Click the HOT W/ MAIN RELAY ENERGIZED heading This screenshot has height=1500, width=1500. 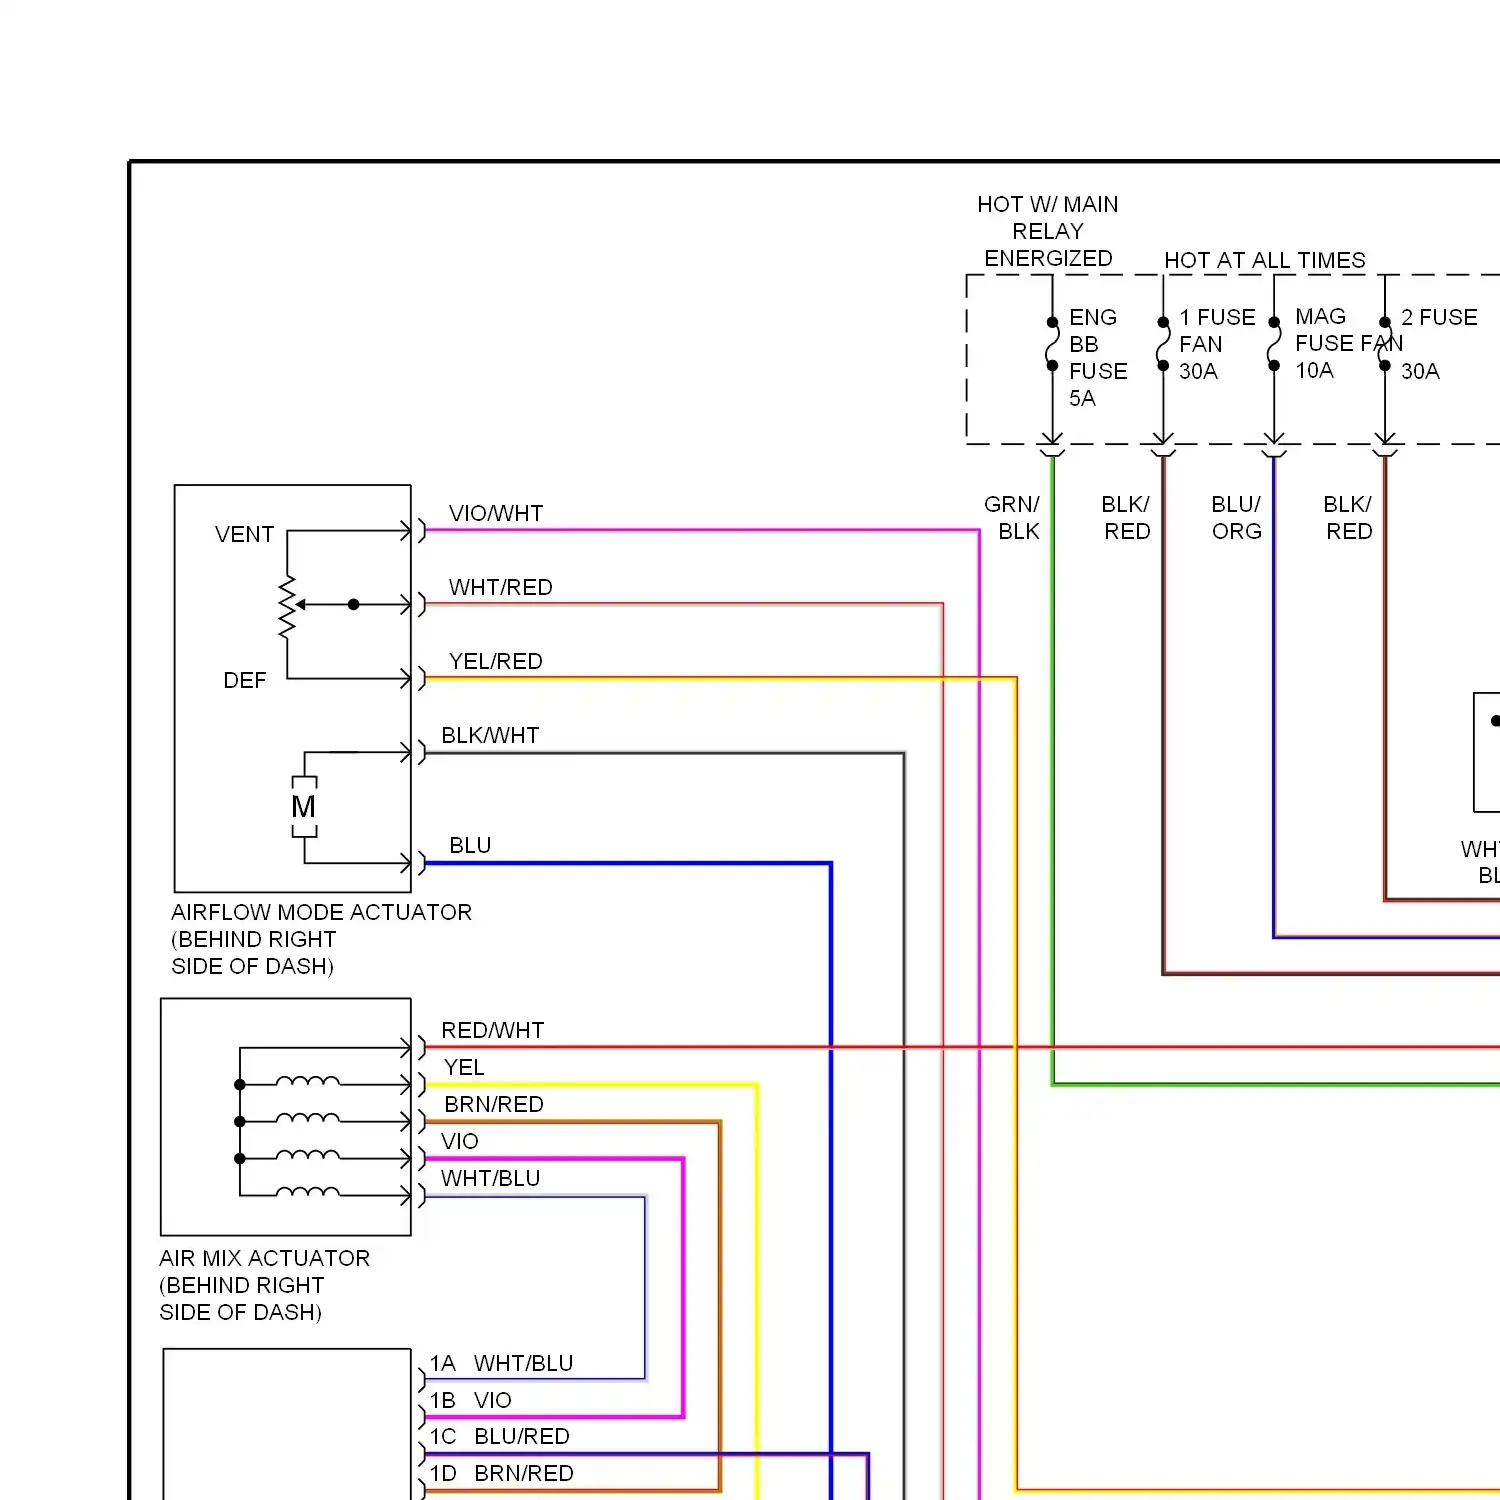[x=1048, y=231]
